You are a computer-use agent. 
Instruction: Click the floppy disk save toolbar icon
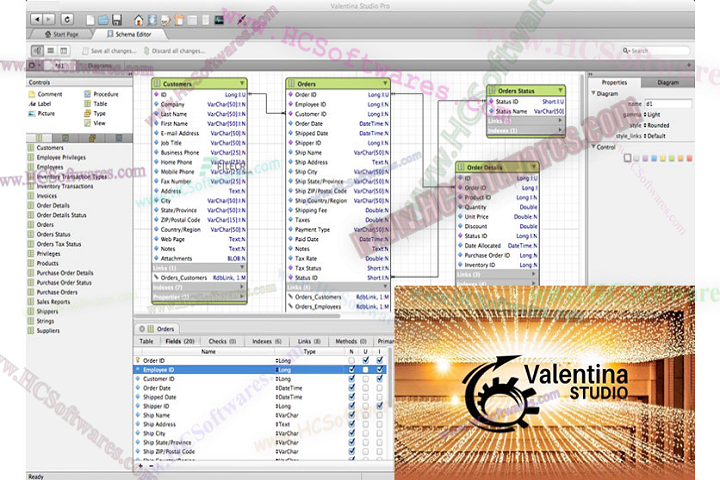pyautogui.click(x=117, y=20)
